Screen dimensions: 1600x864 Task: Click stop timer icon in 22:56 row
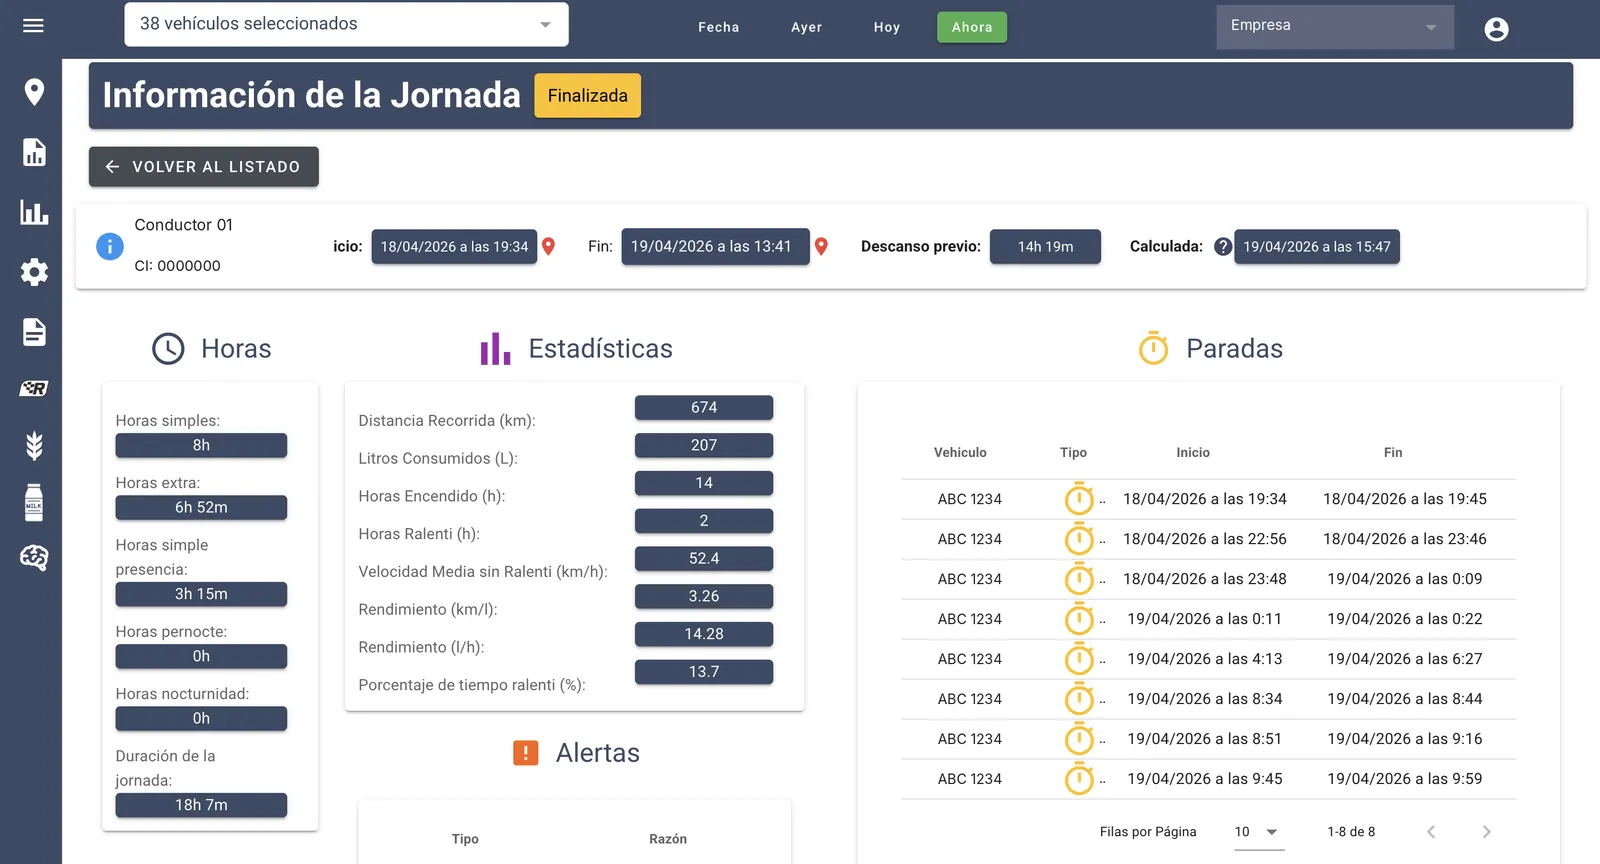click(x=1079, y=539)
